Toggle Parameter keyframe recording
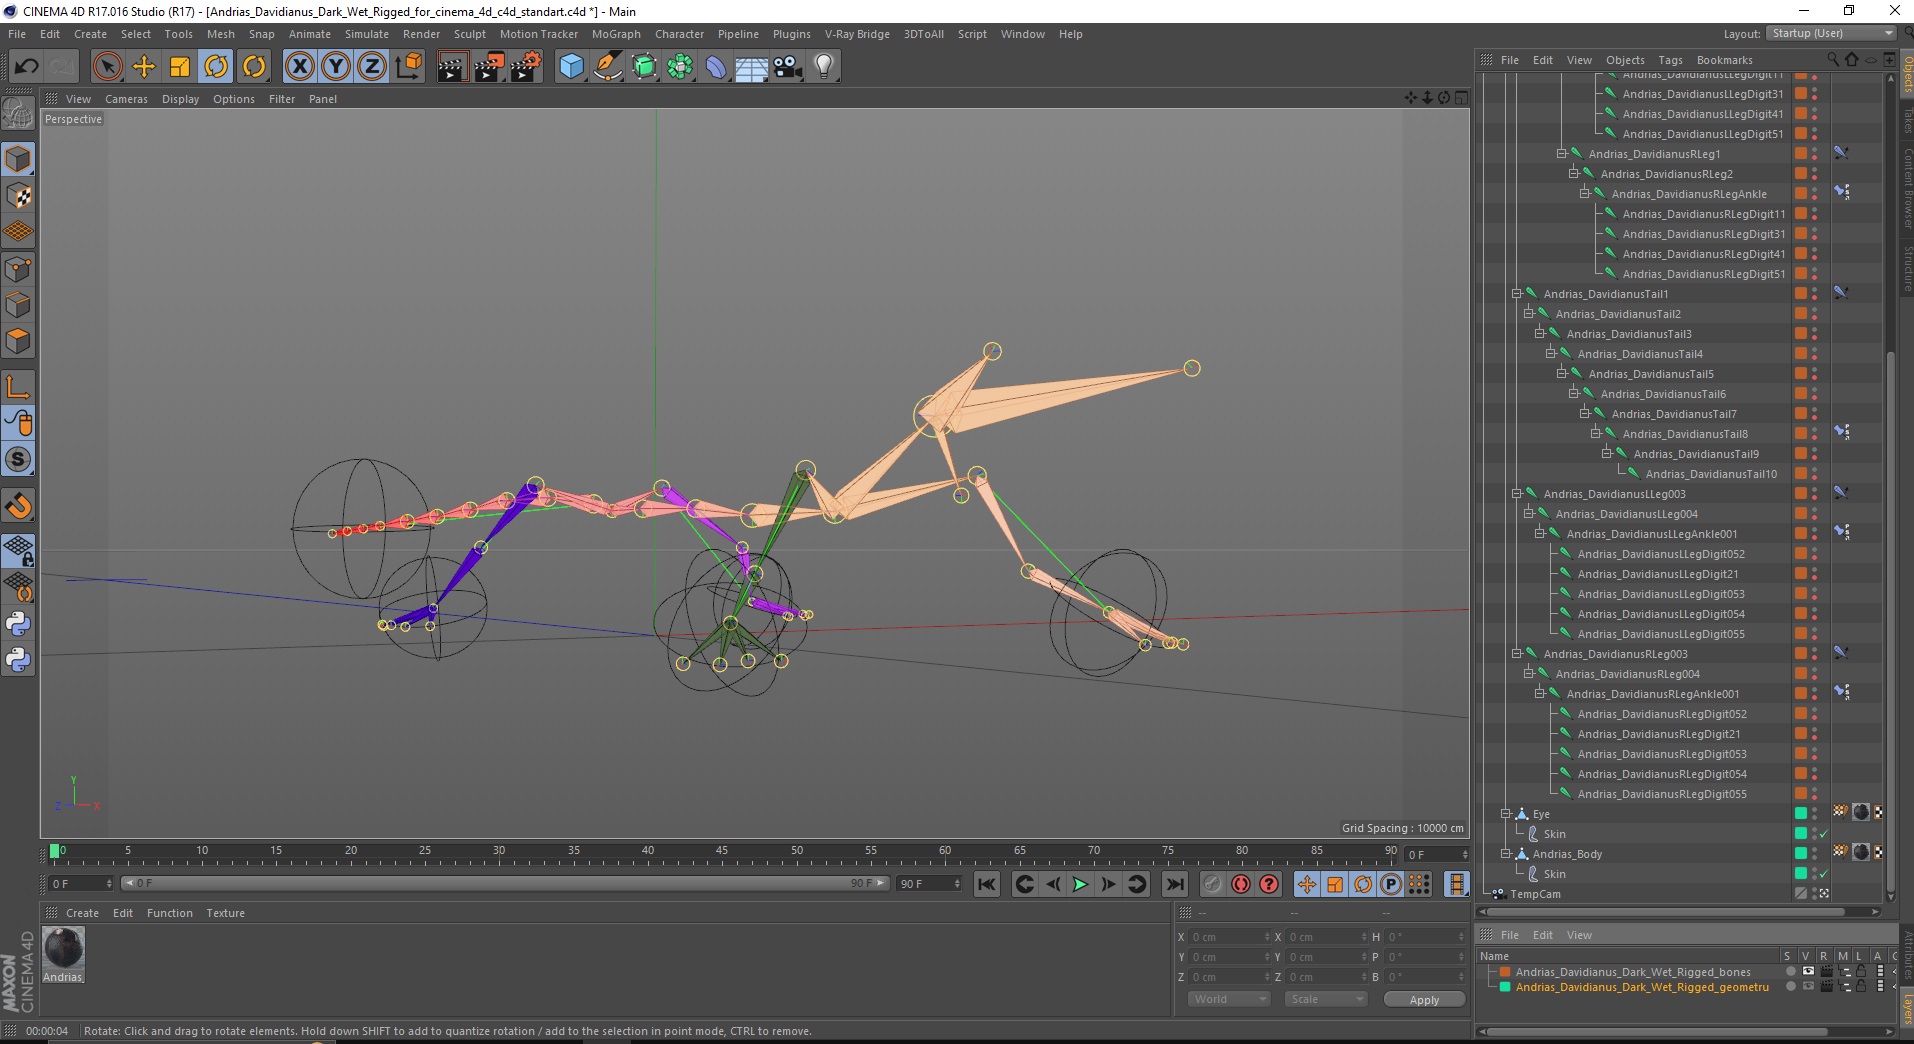The image size is (1914, 1044). (1391, 884)
